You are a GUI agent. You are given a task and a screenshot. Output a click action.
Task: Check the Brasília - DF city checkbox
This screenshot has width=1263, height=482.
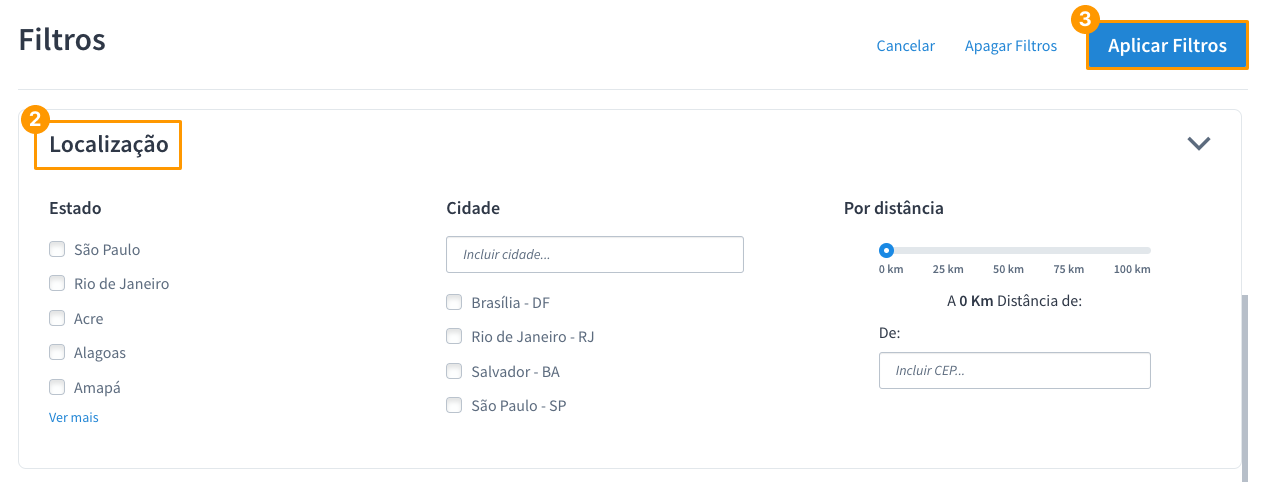[x=454, y=302]
